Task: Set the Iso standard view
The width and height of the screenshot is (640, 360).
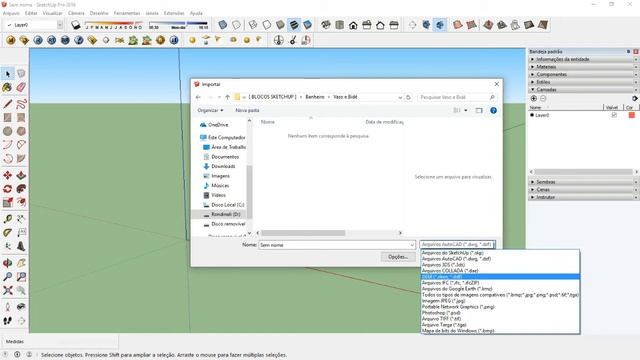Action: 326,25
